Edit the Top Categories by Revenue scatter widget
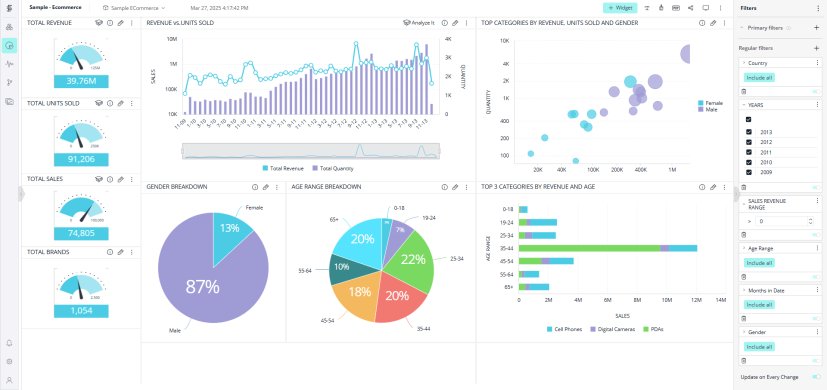 pyautogui.click(x=713, y=23)
